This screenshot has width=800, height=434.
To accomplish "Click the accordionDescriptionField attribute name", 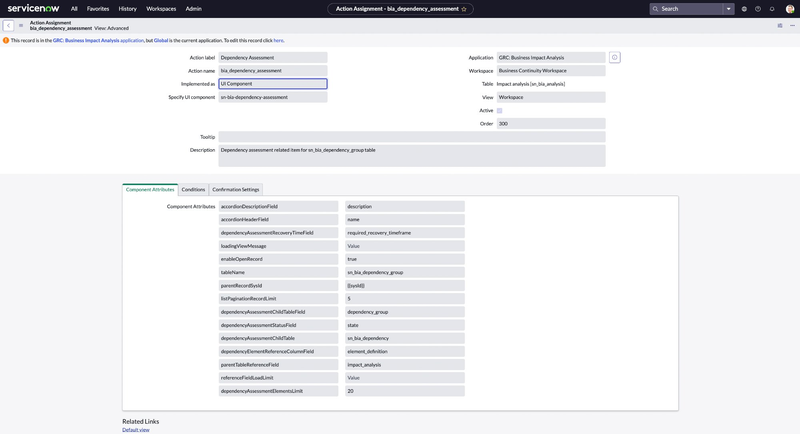I will click(278, 207).
